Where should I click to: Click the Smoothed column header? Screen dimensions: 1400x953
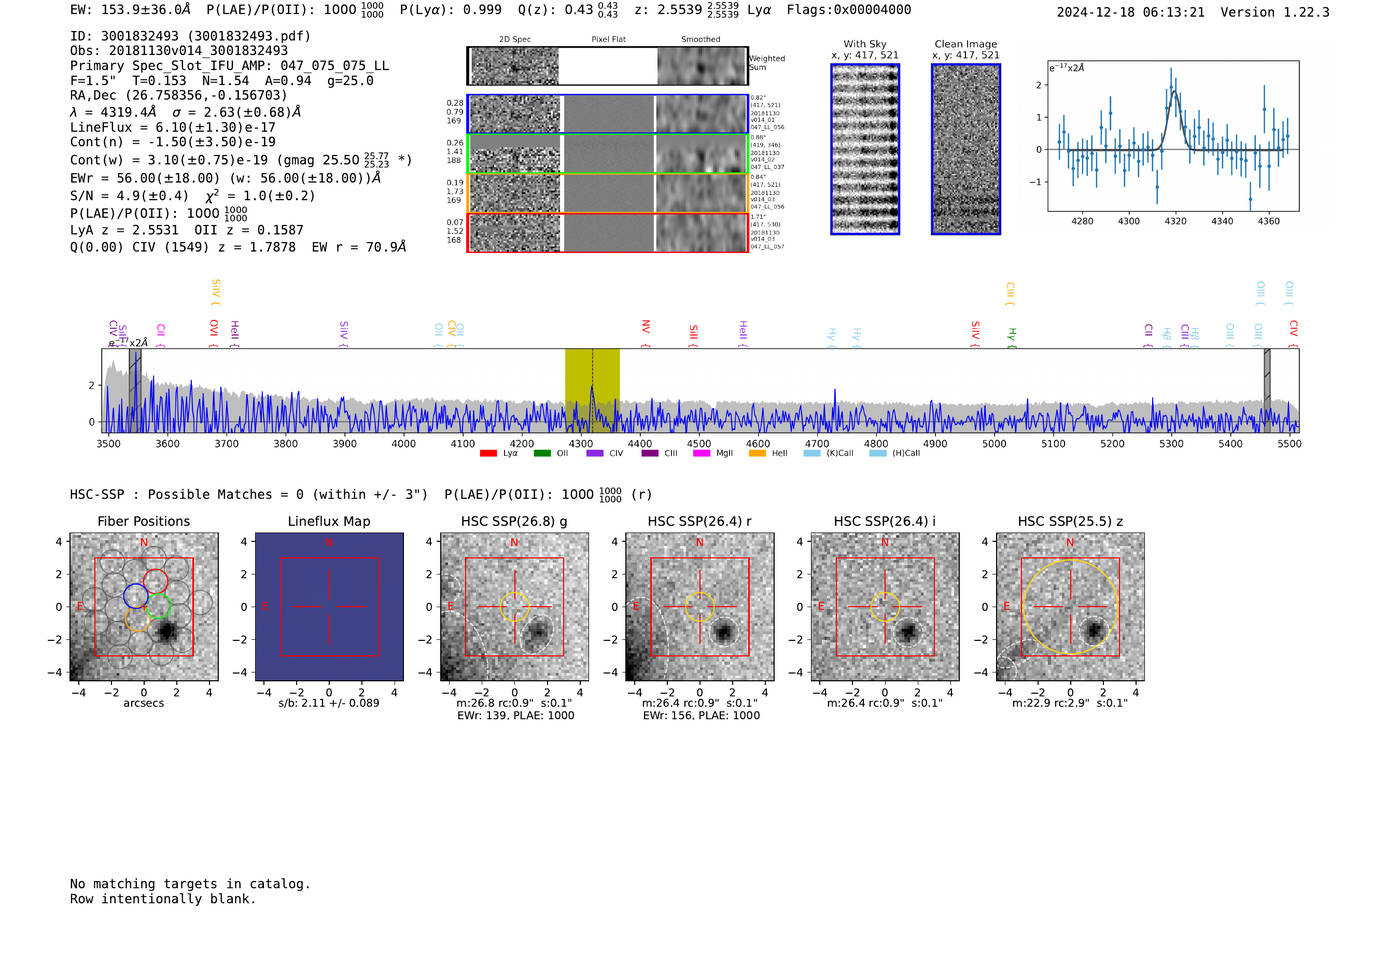700,40
